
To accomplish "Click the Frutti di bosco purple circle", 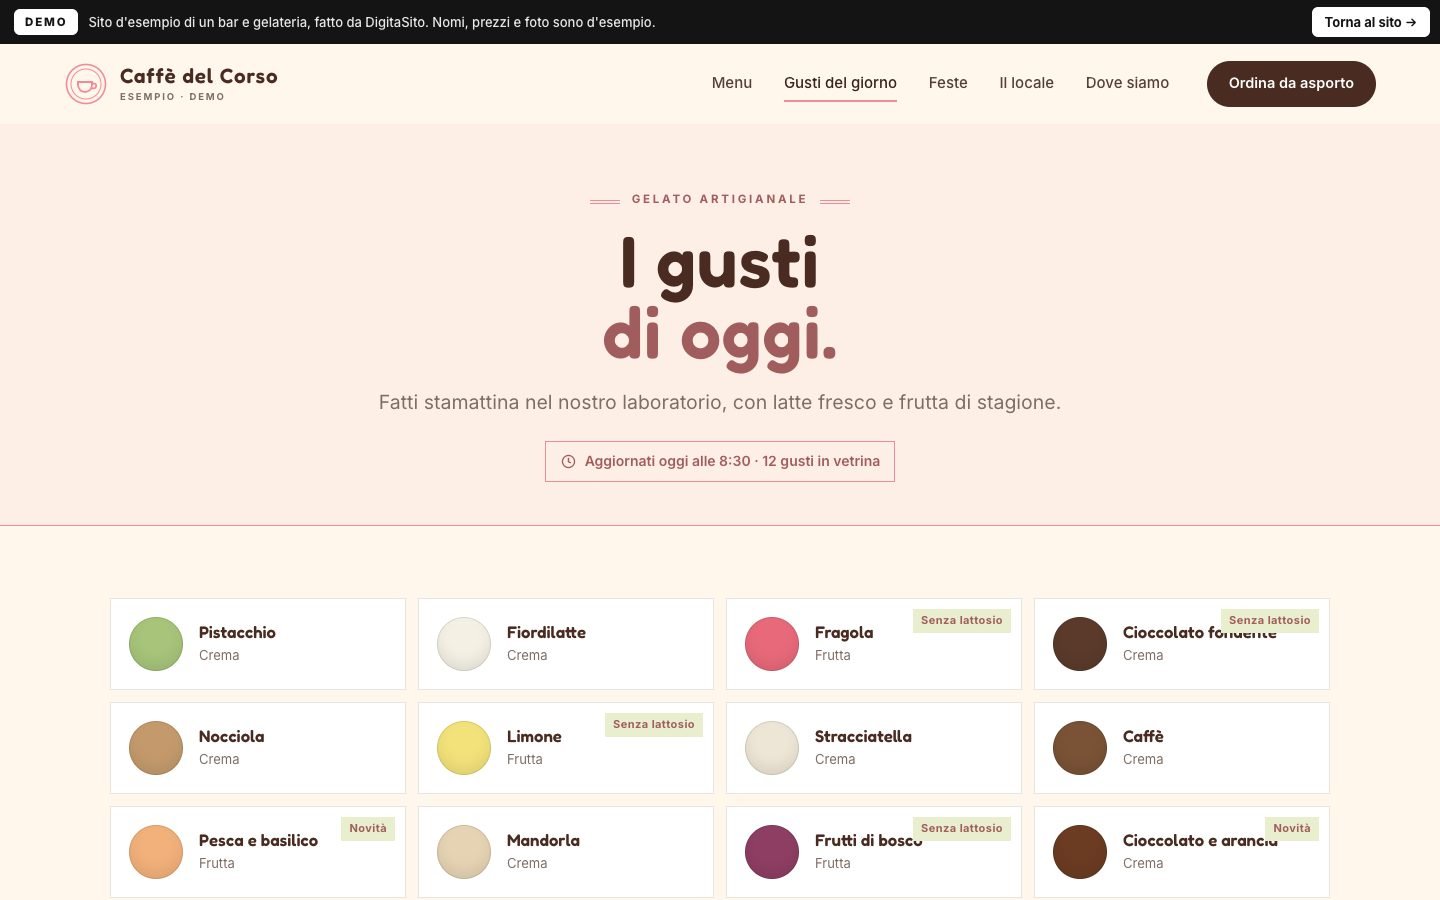I will [772, 852].
